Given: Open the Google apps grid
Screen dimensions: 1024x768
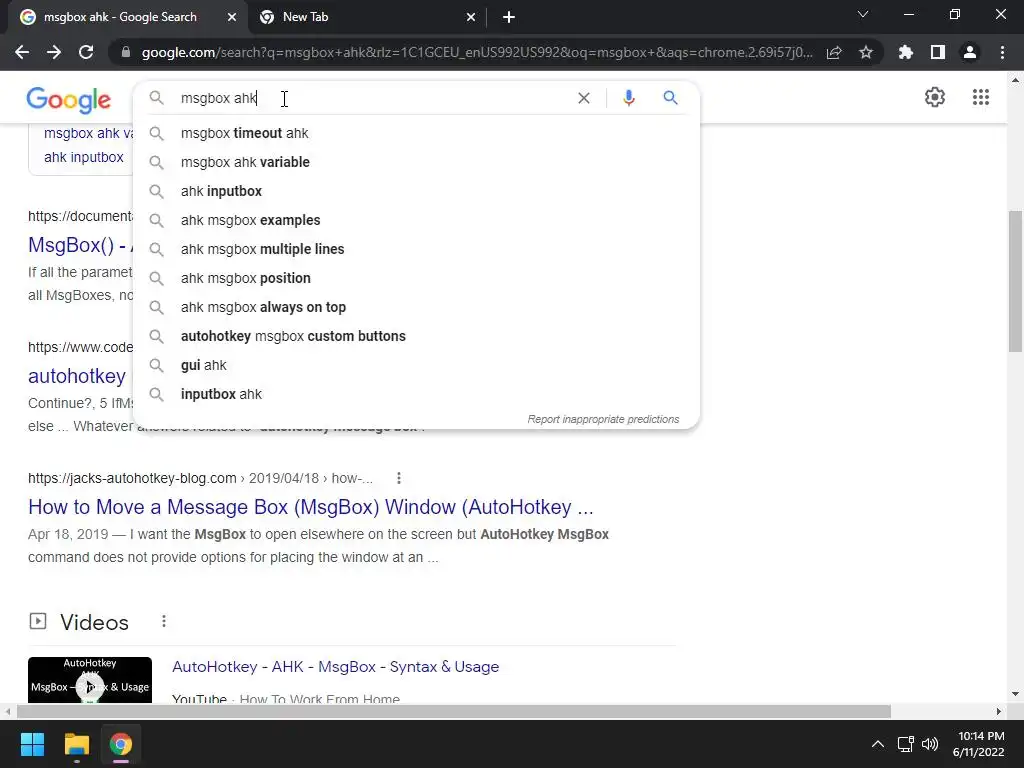Looking at the screenshot, I should tap(980, 97).
